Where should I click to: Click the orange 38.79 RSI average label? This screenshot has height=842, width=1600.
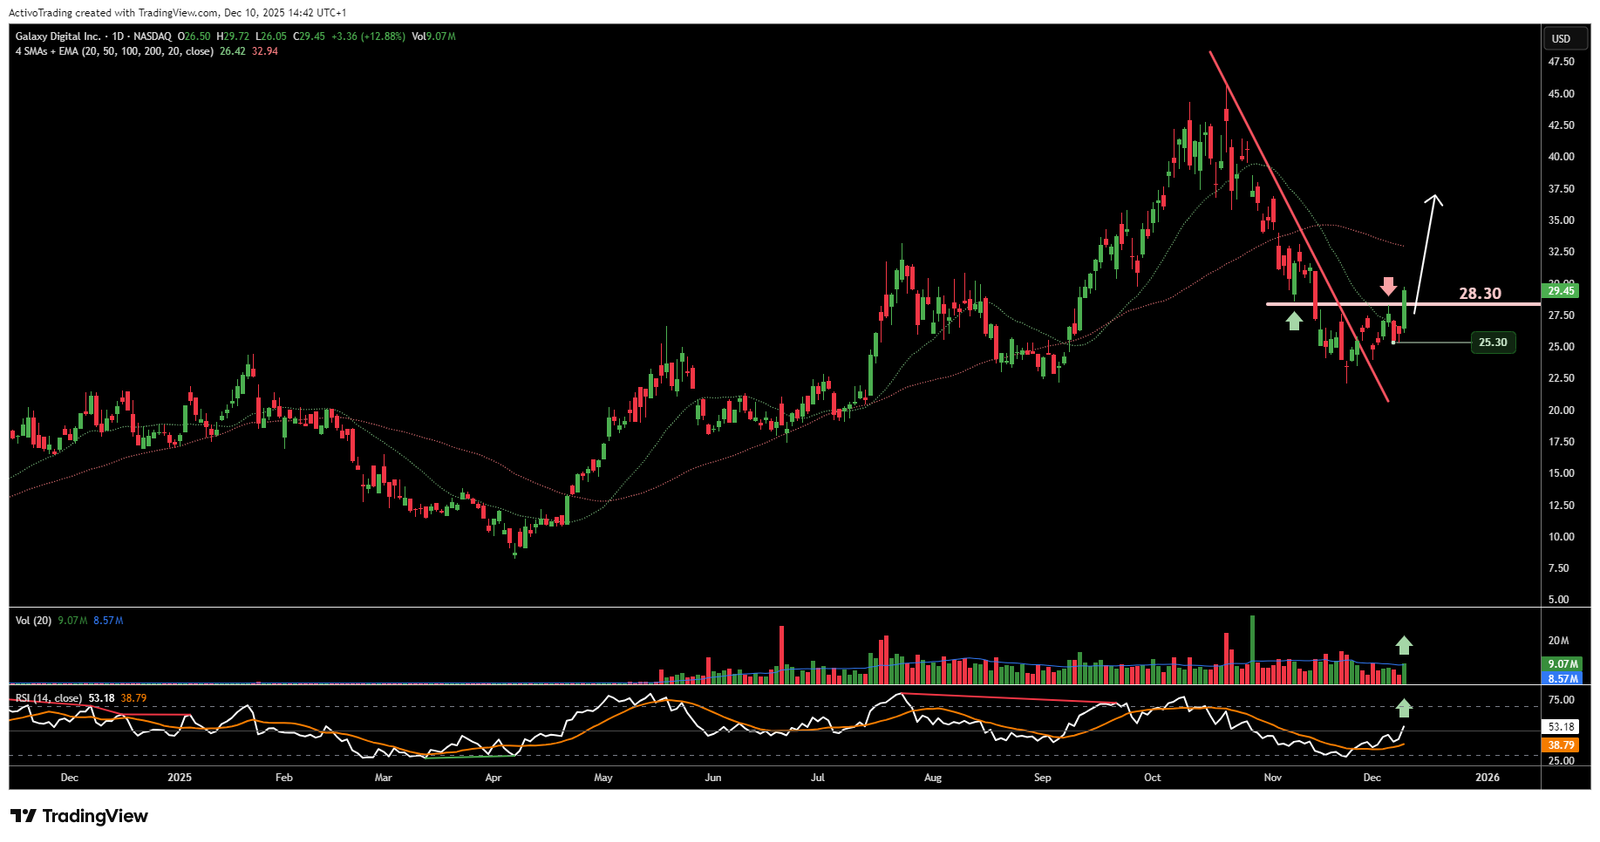[1561, 745]
